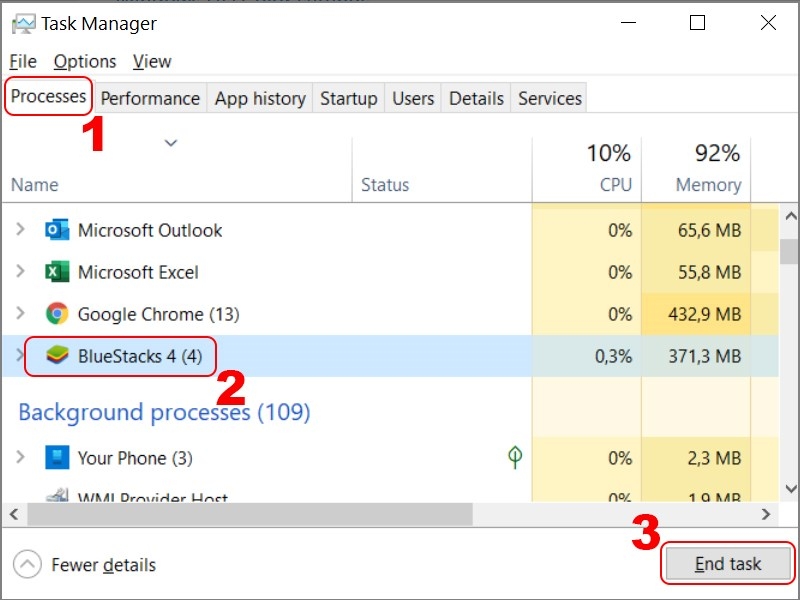Switch to the App history tab
This screenshot has height=600, width=800.
pyautogui.click(x=260, y=98)
